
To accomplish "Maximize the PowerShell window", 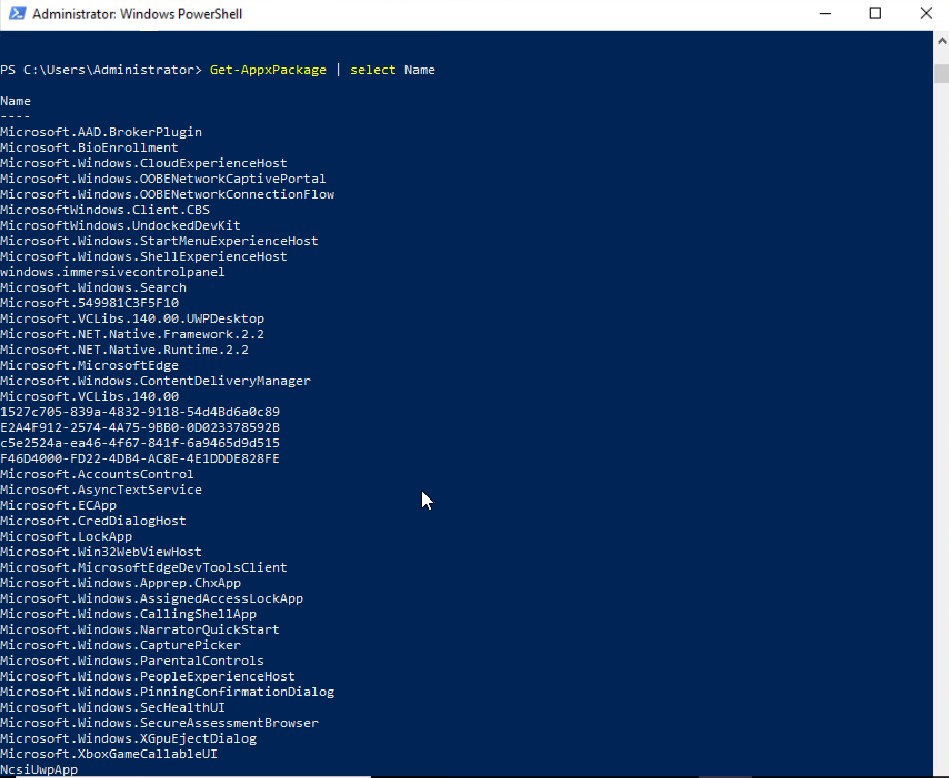I will [x=875, y=13].
